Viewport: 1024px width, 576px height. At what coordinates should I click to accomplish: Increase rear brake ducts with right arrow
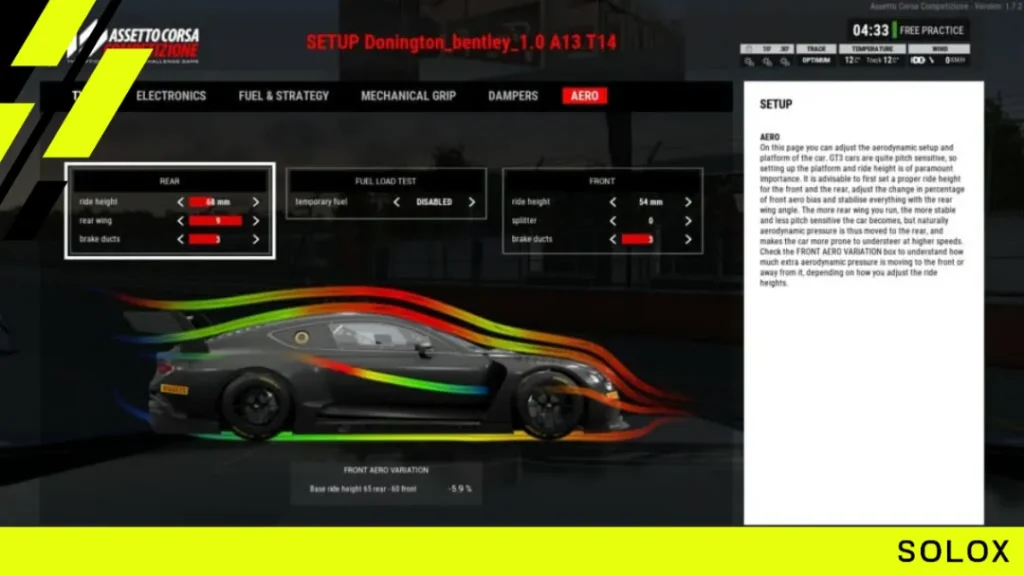click(256, 239)
